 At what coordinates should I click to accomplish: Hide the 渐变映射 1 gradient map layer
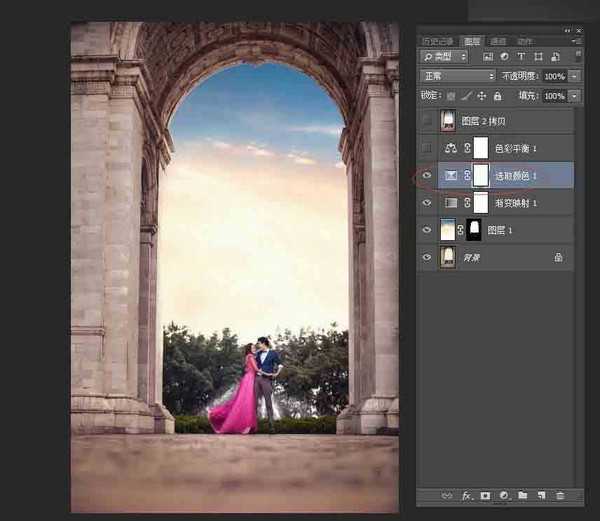(x=427, y=202)
